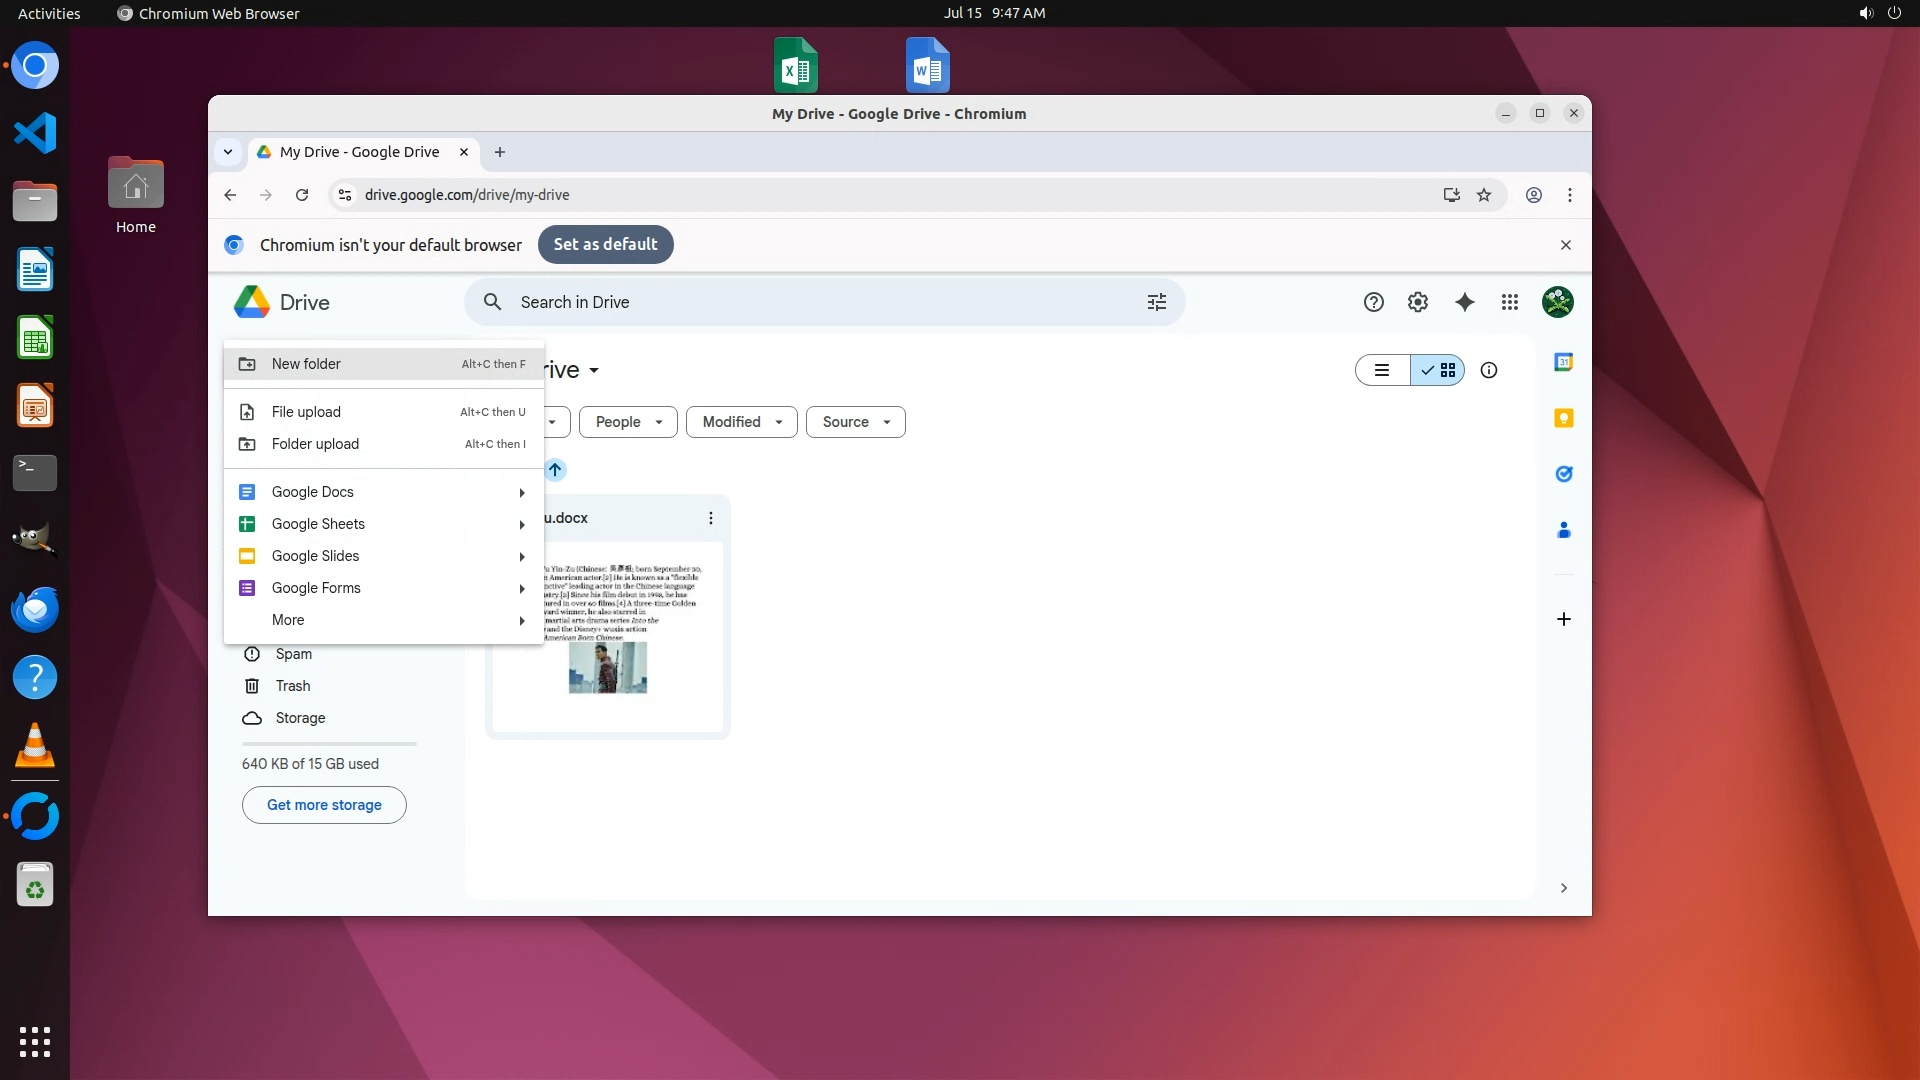Open the Google Sheets submenu entry
Viewport: 1920px width, 1080px height.
318,524
